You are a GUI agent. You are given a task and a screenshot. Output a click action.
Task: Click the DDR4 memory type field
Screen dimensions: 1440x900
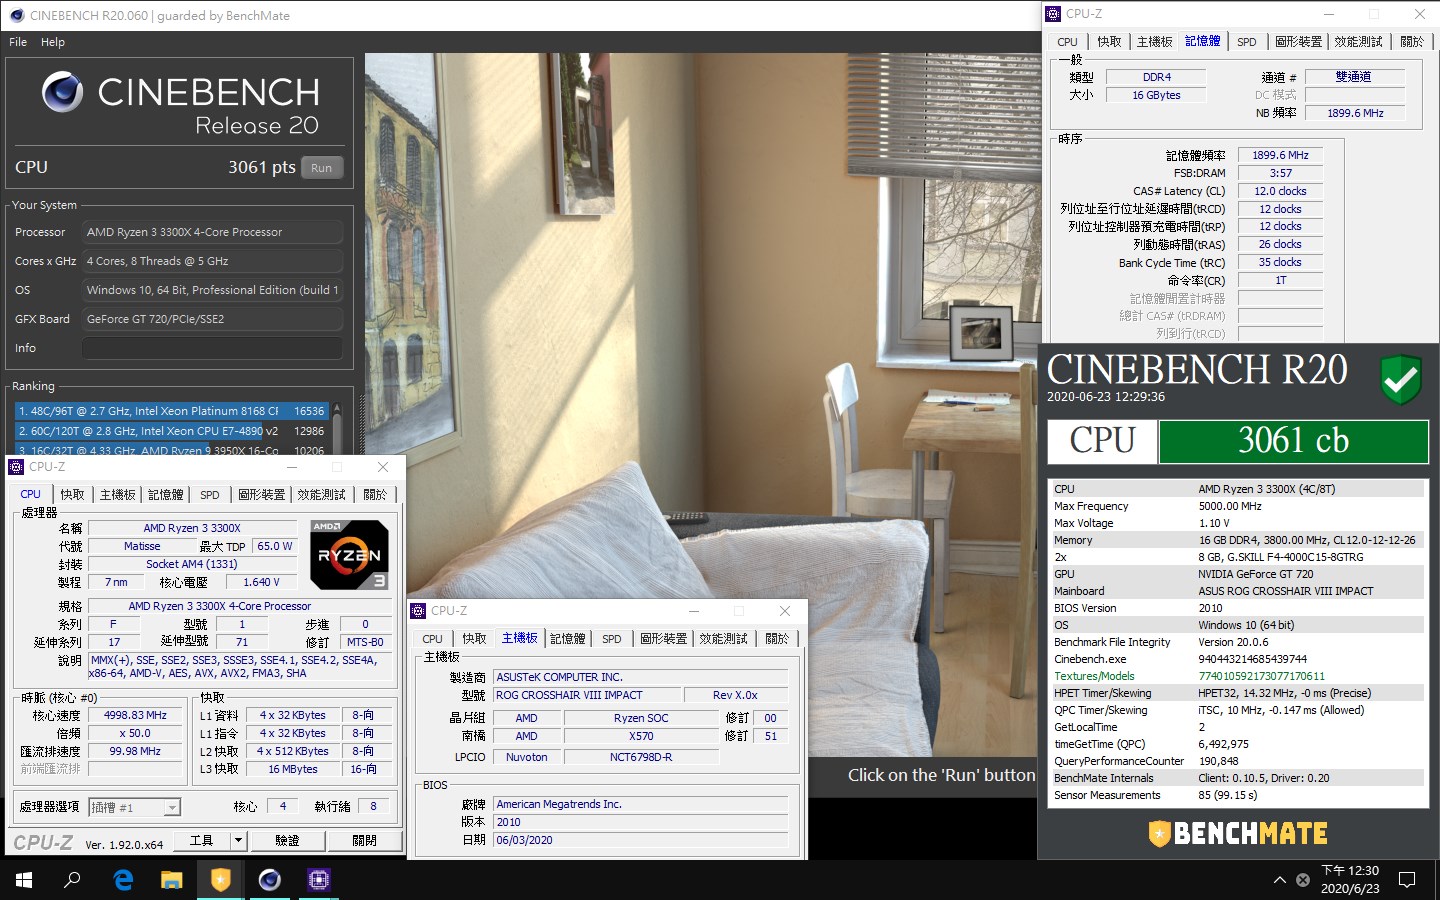point(1156,77)
